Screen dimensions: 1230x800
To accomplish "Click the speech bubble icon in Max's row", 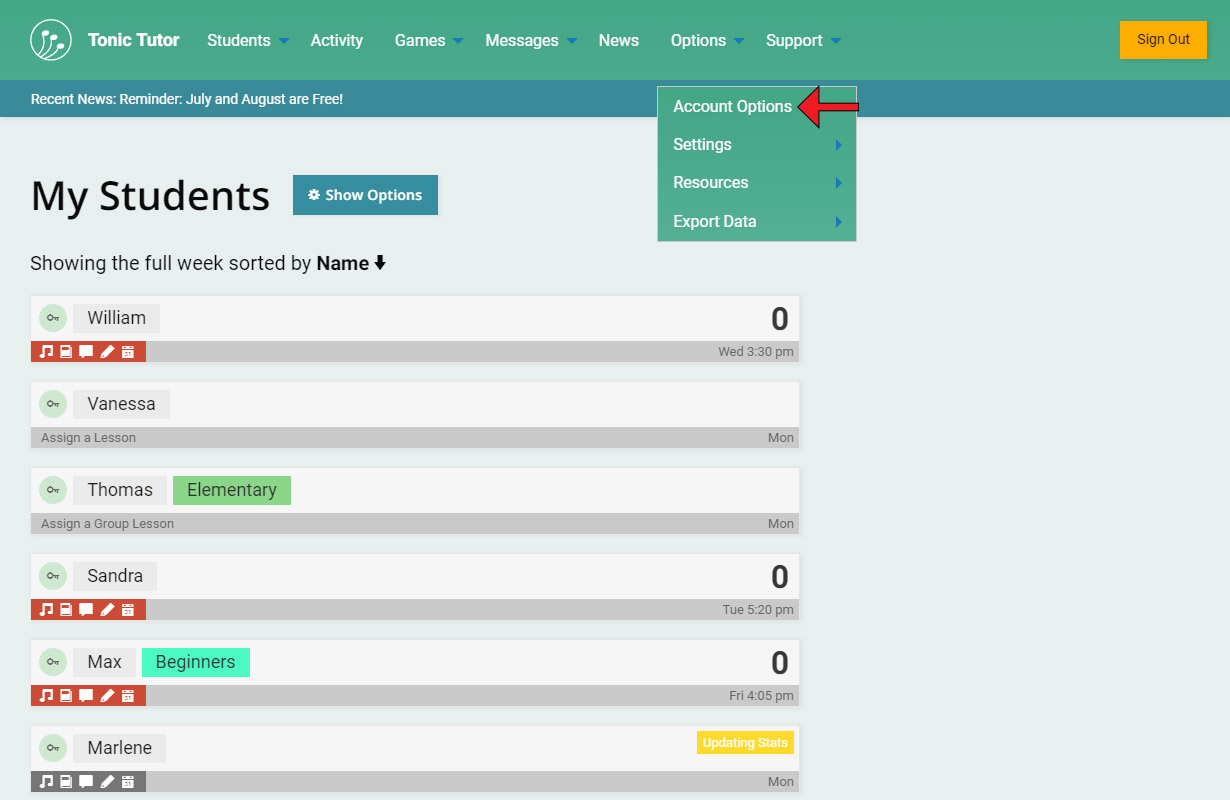I will [86, 696].
